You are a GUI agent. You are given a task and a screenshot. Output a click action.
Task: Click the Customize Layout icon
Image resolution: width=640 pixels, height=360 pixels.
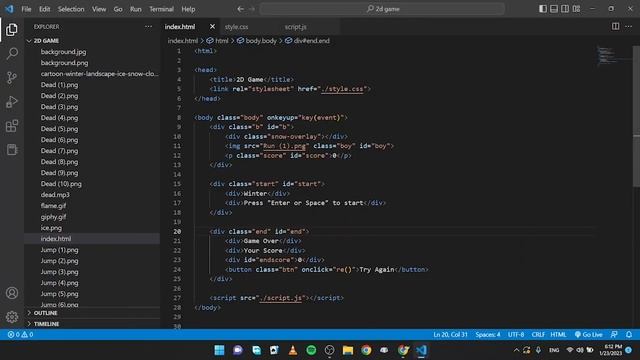[576, 9]
